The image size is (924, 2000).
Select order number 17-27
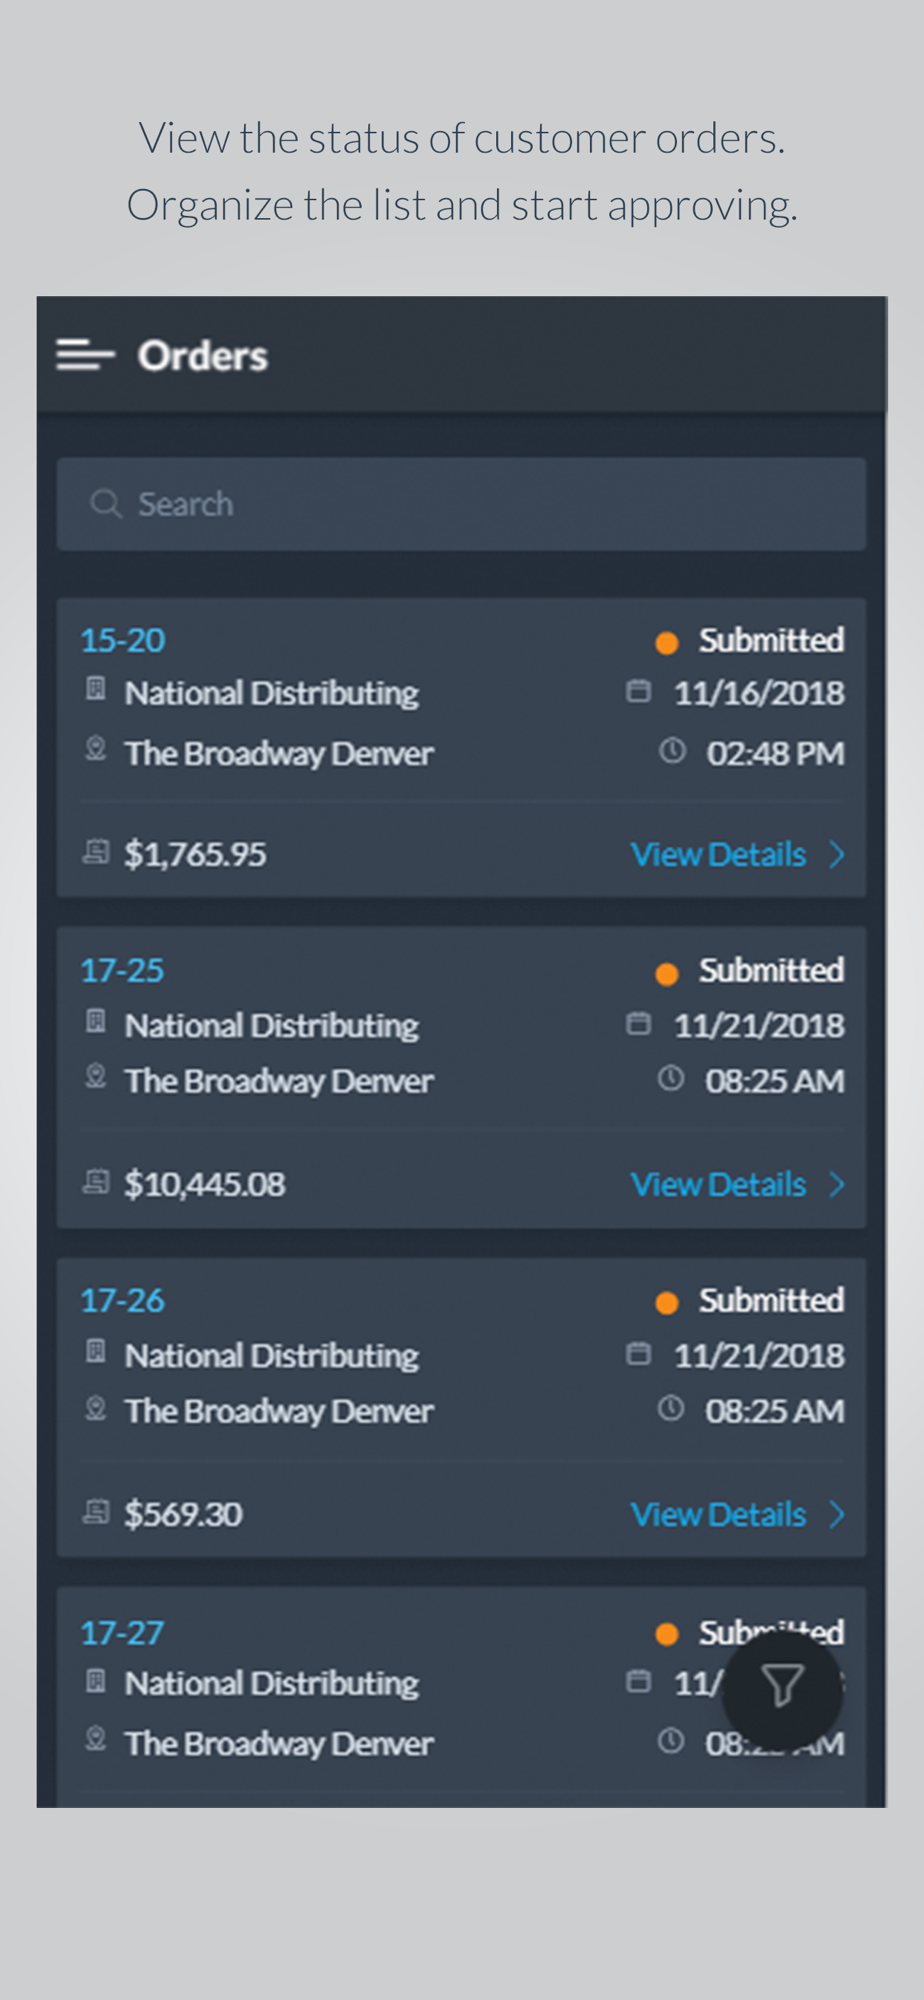point(122,1633)
